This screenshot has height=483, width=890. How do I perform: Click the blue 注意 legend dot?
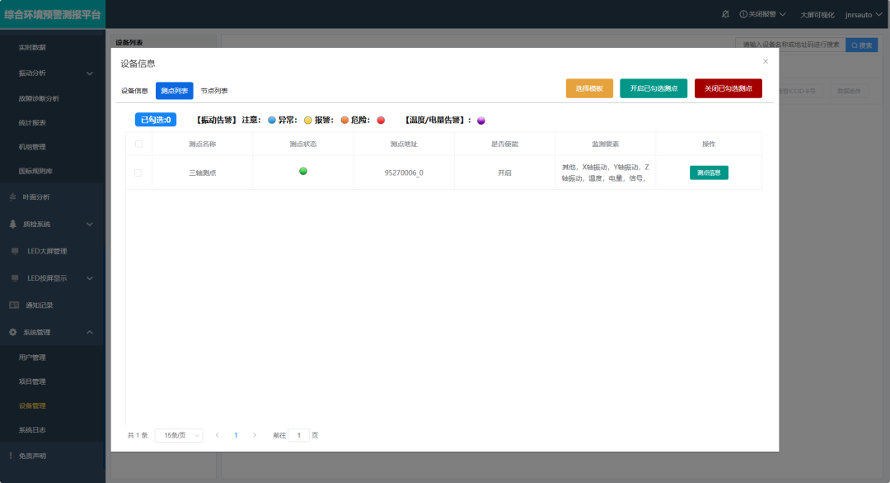pyautogui.click(x=272, y=120)
